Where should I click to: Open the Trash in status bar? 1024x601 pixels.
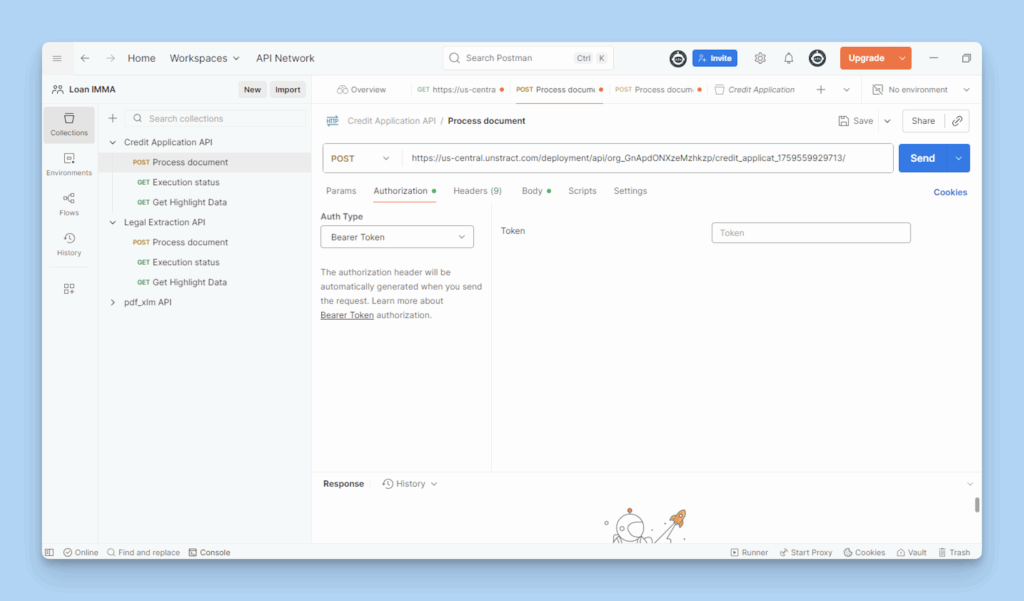[x=953, y=552]
